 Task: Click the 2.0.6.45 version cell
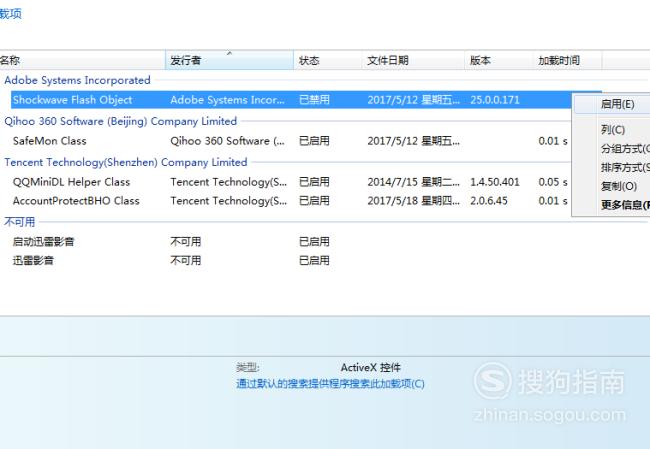tap(489, 201)
